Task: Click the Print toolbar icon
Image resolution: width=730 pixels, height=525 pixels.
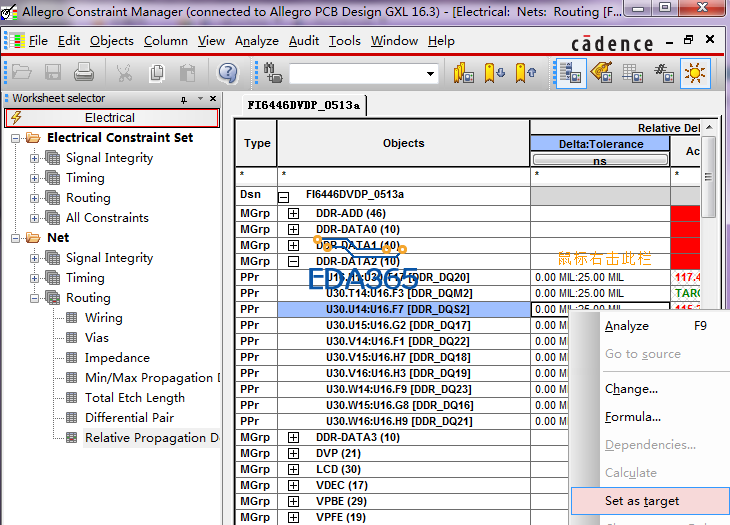Action: click(x=84, y=73)
